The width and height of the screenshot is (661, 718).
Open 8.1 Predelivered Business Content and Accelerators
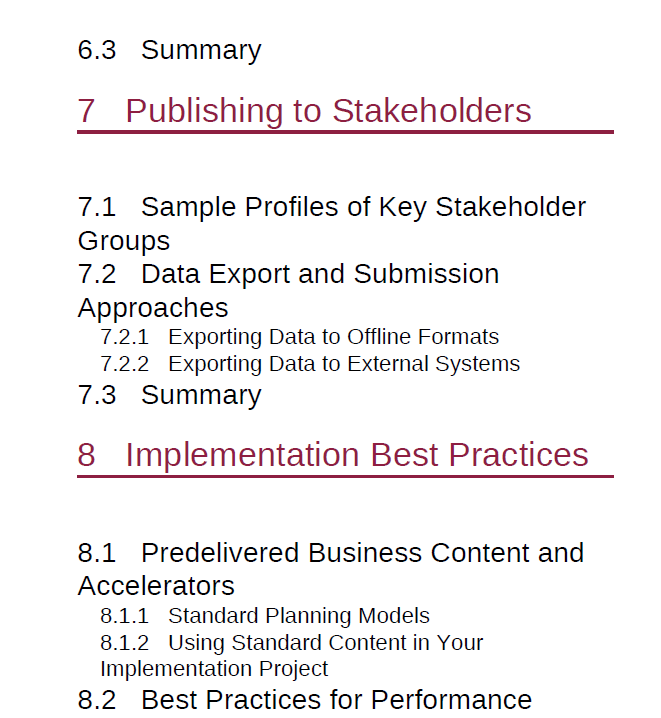point(331,569)
